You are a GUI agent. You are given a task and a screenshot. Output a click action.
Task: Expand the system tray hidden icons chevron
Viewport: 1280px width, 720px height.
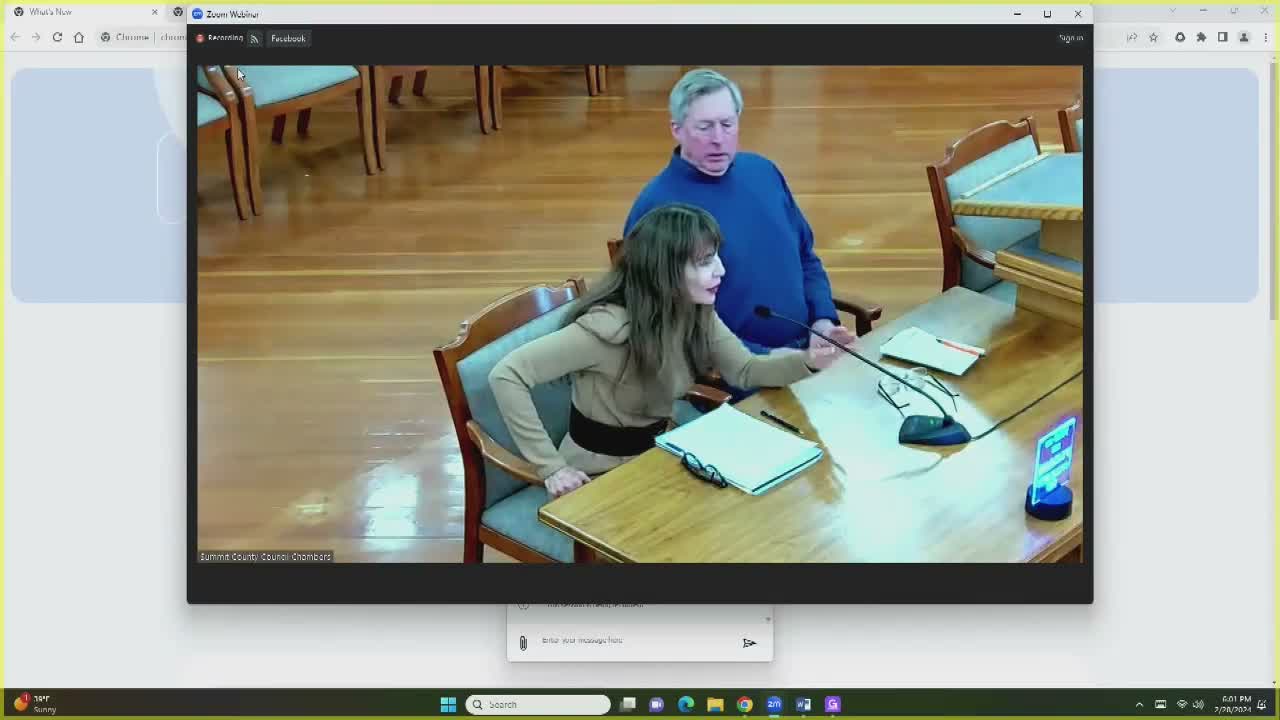tap(1139, 704)
